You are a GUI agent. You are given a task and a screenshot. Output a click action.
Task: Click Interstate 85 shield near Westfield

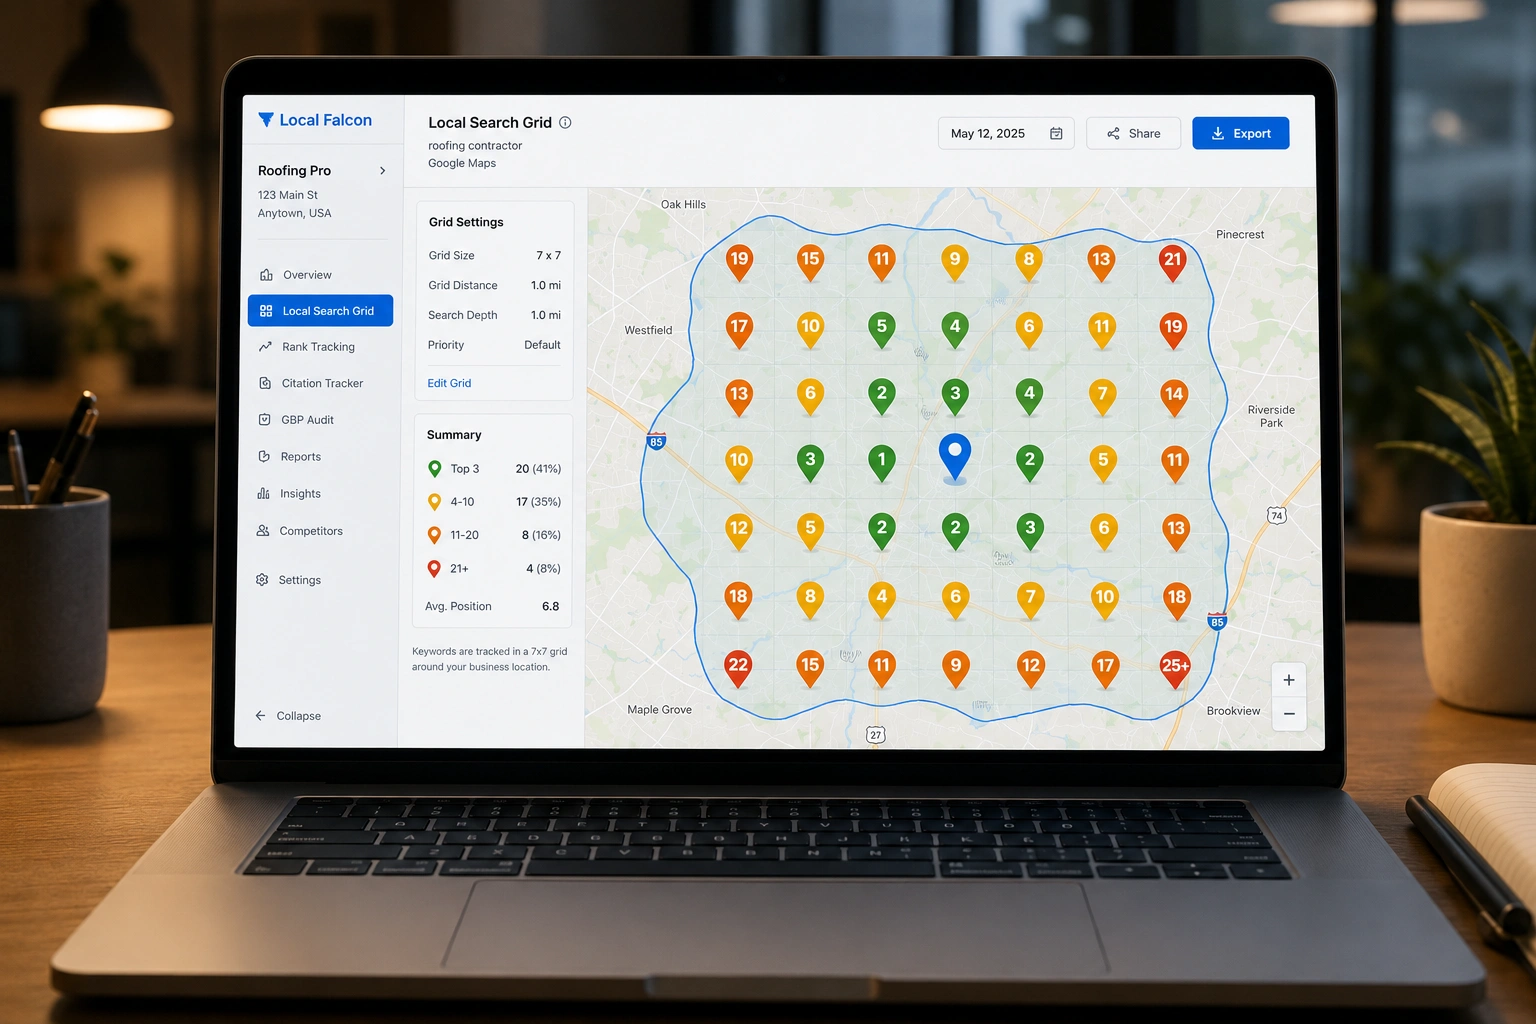tap(656, 441)
